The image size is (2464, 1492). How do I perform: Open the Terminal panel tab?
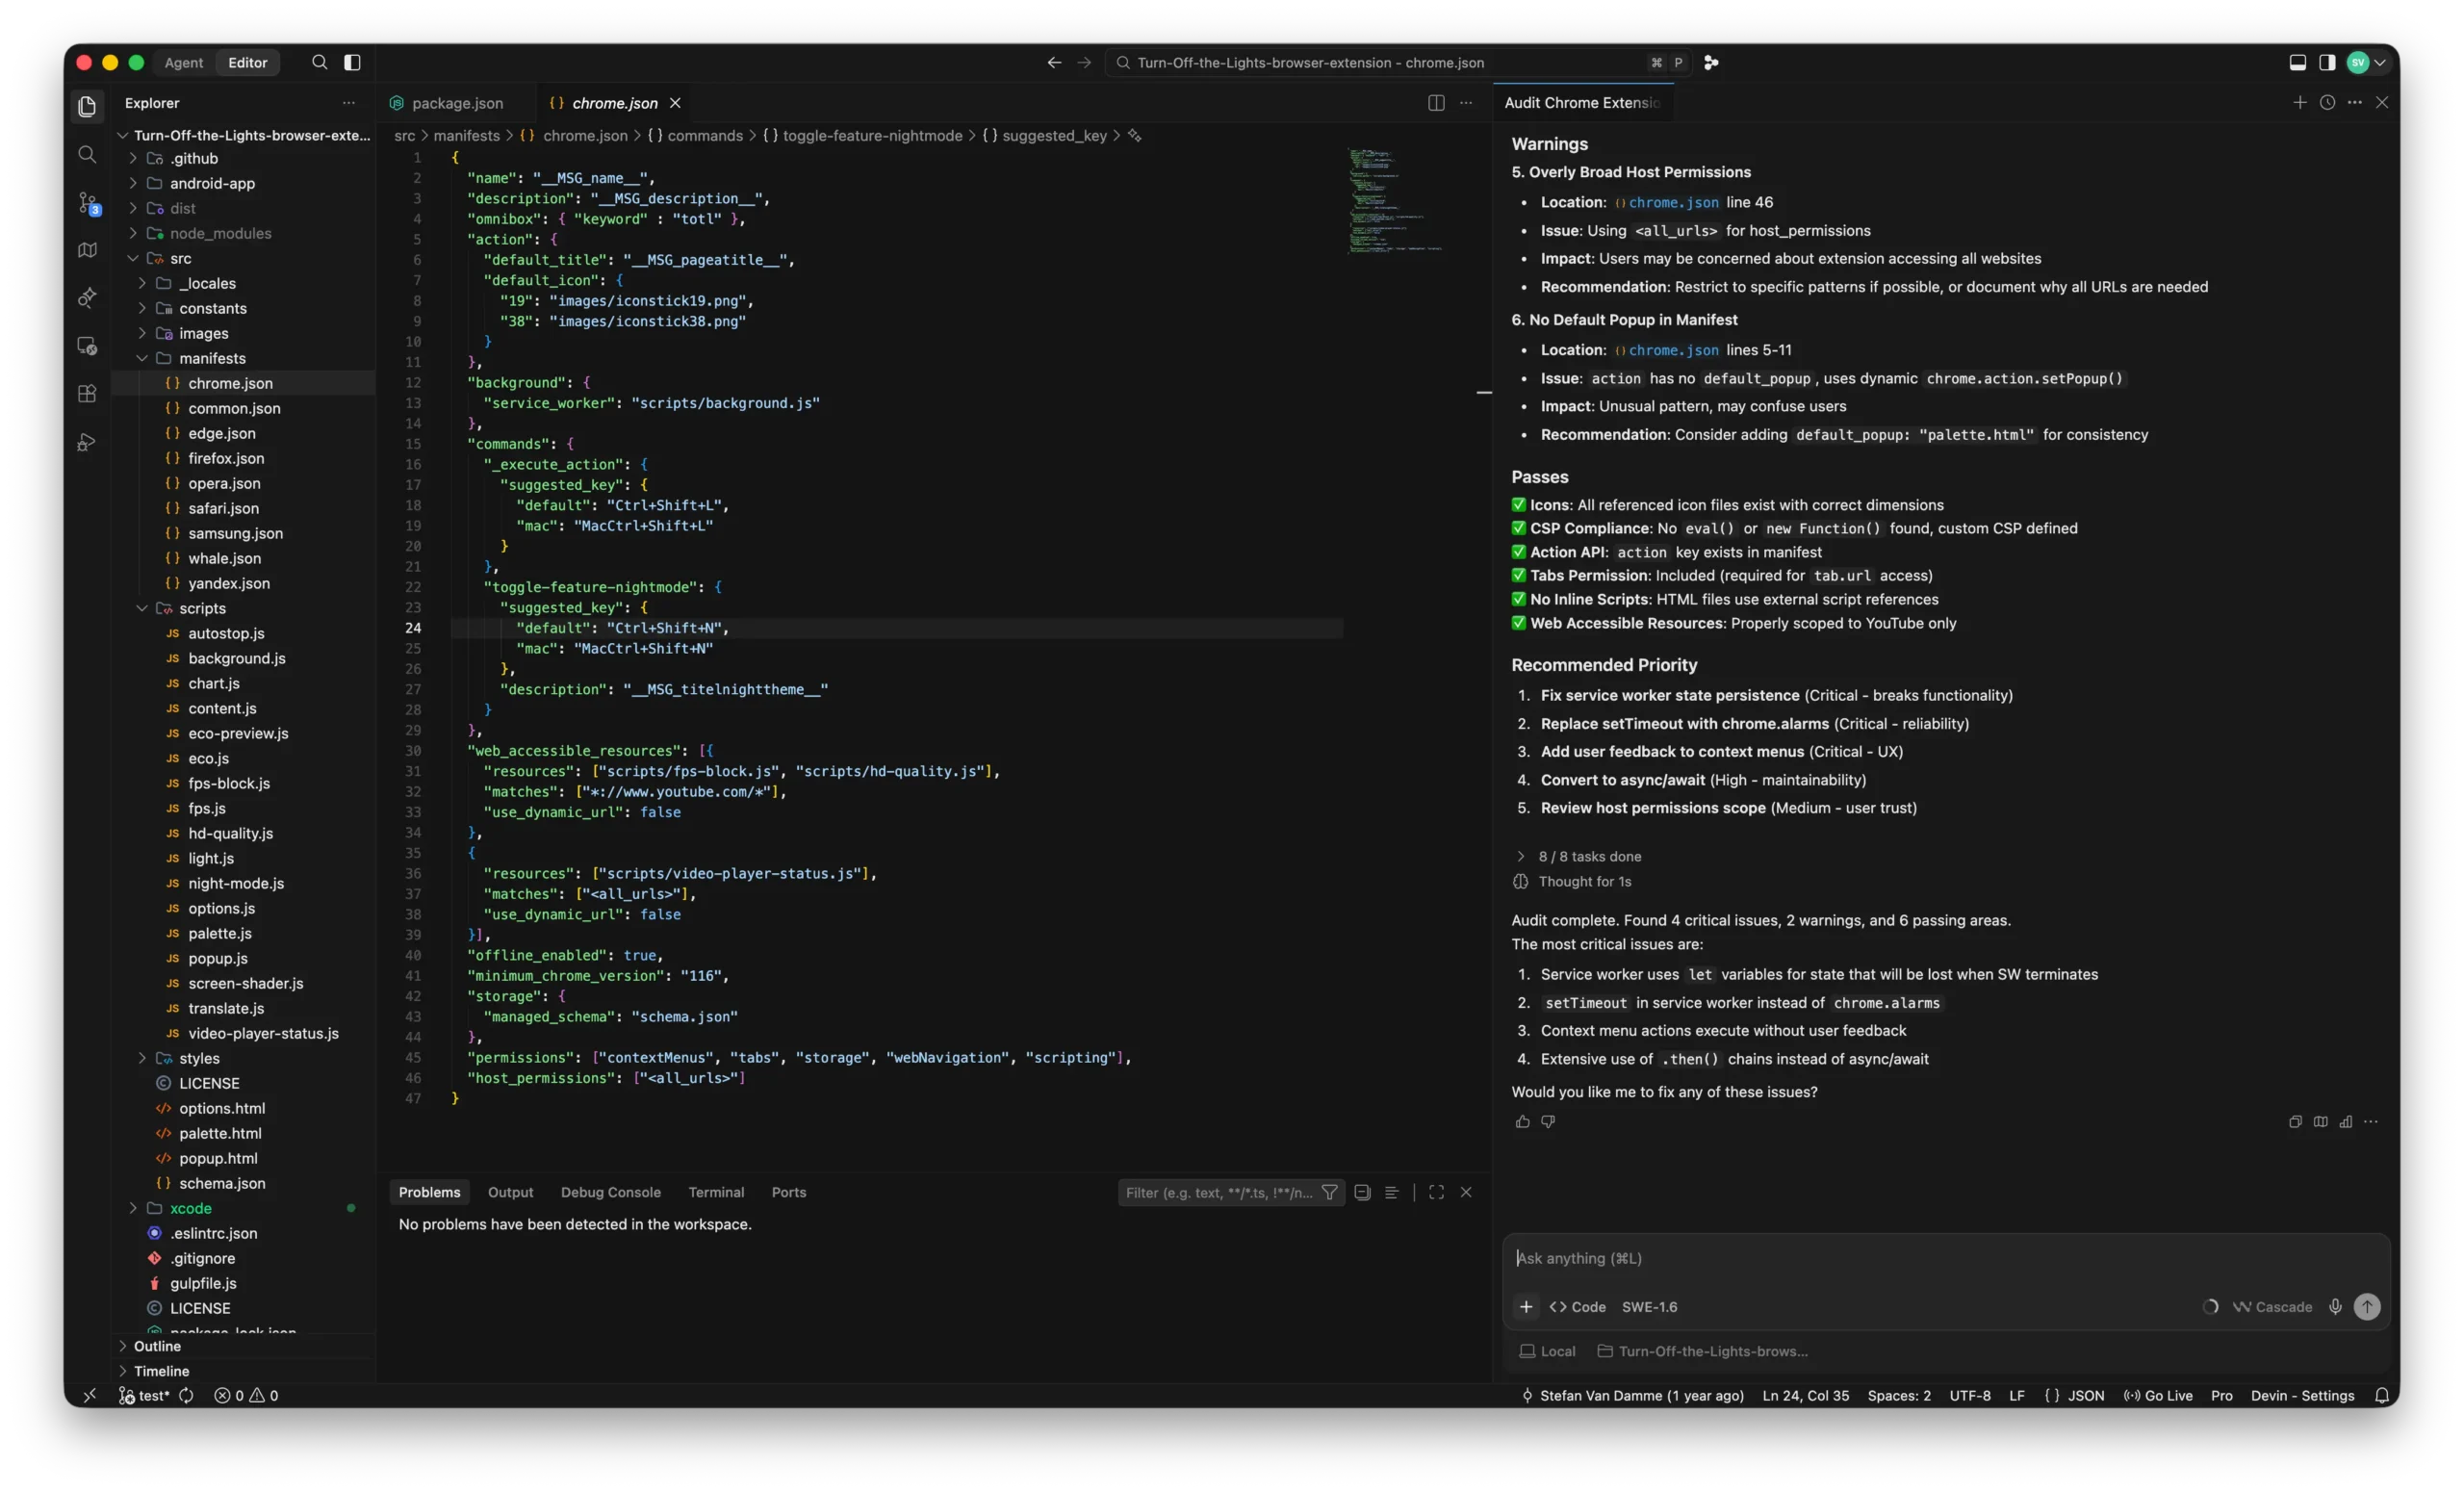pos(716,1192)
